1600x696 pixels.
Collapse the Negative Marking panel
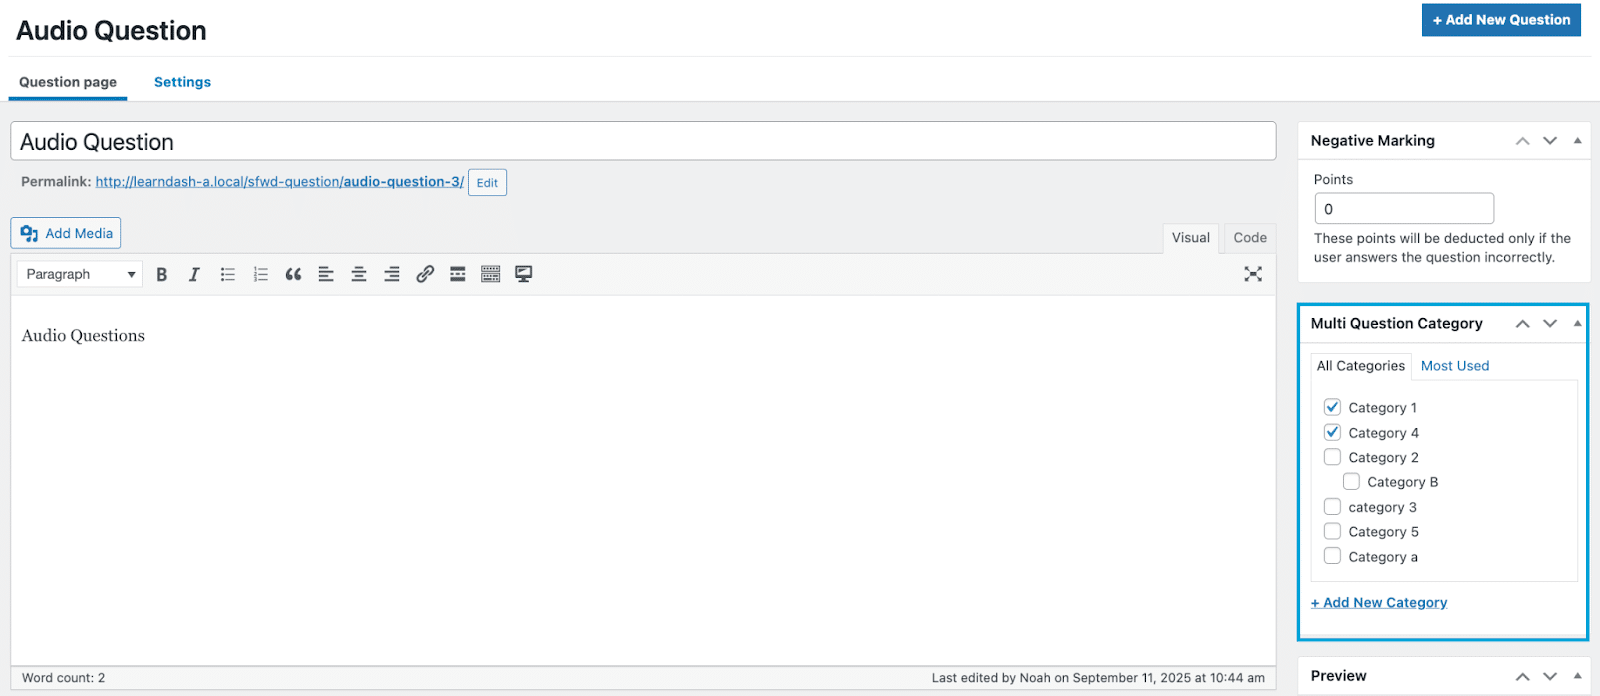click(x=1577, y=141)
